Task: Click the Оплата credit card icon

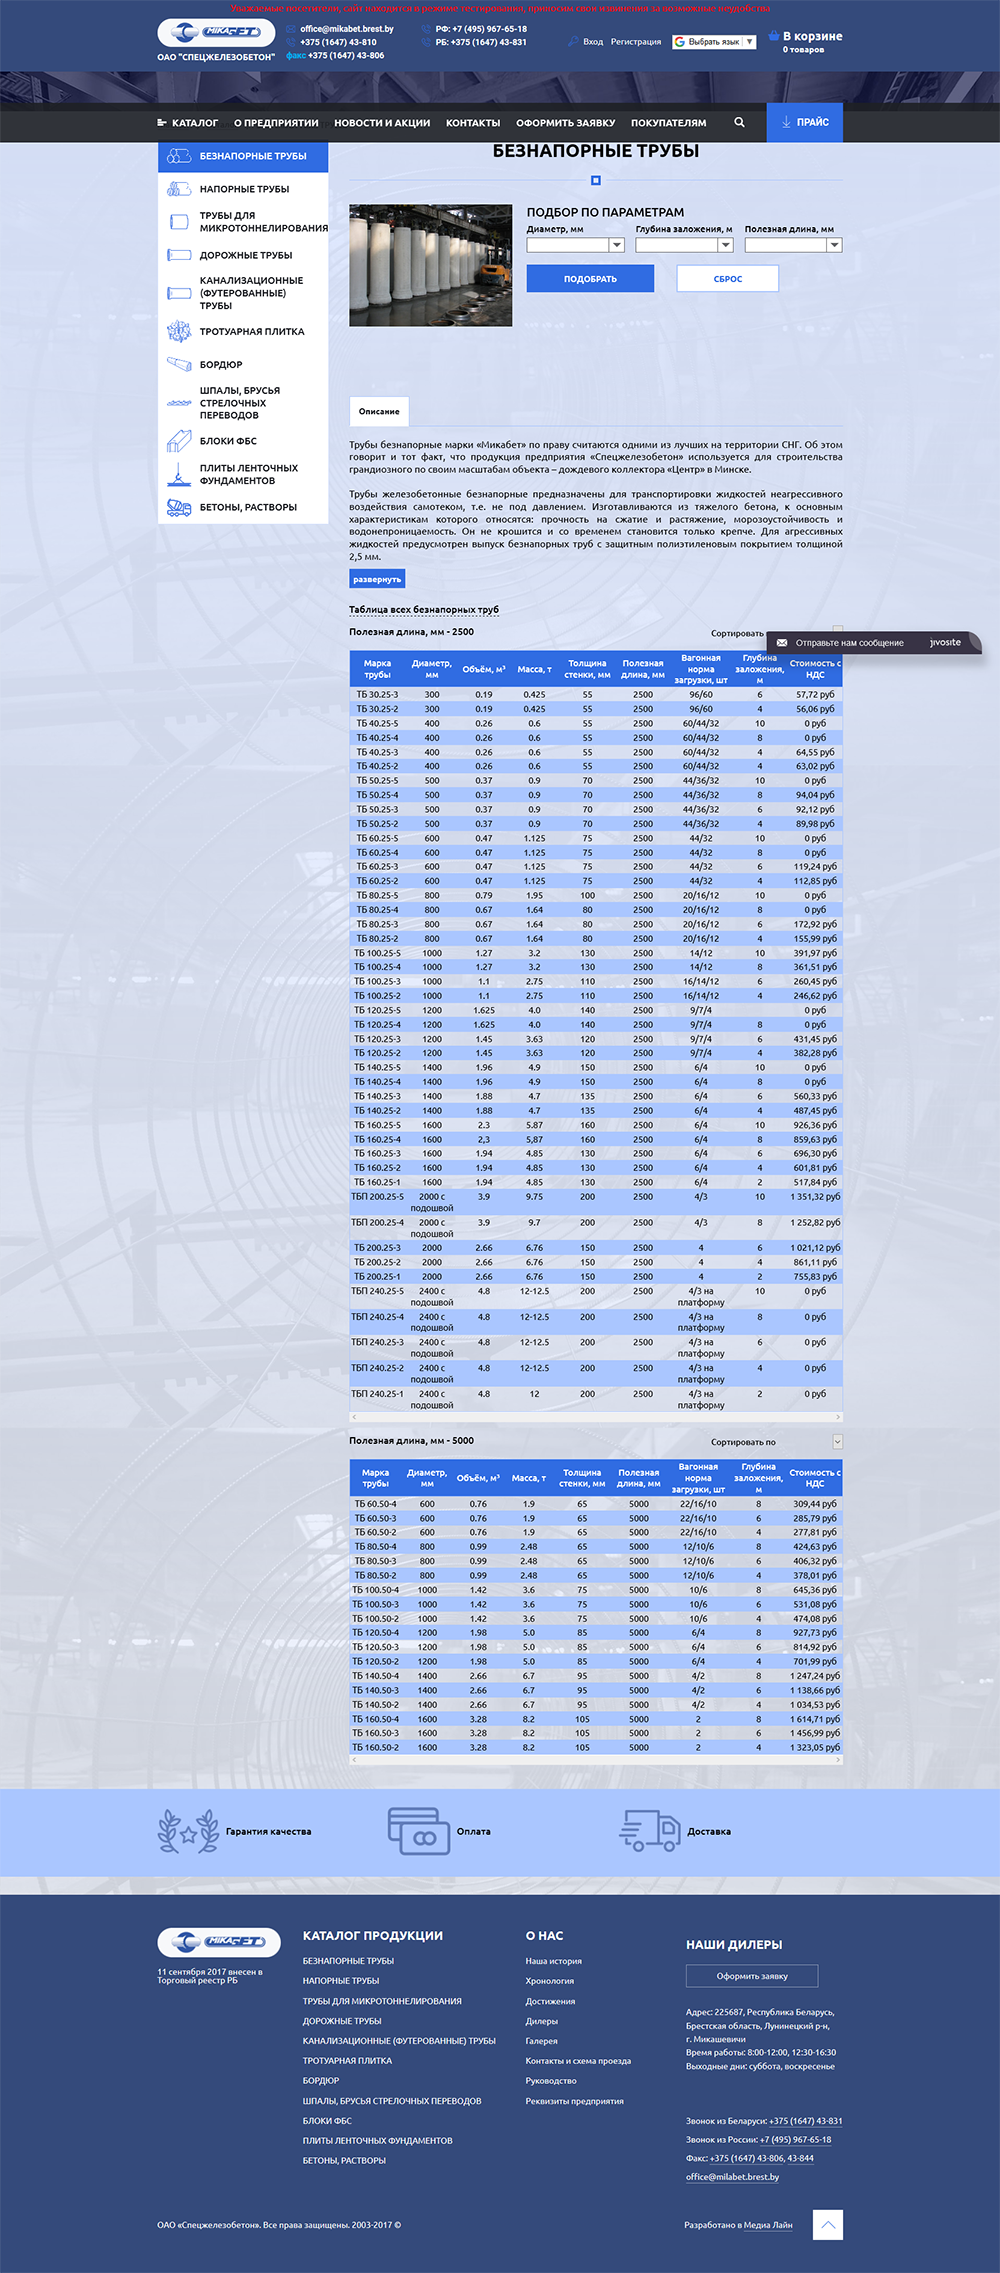Action: 418,1831
